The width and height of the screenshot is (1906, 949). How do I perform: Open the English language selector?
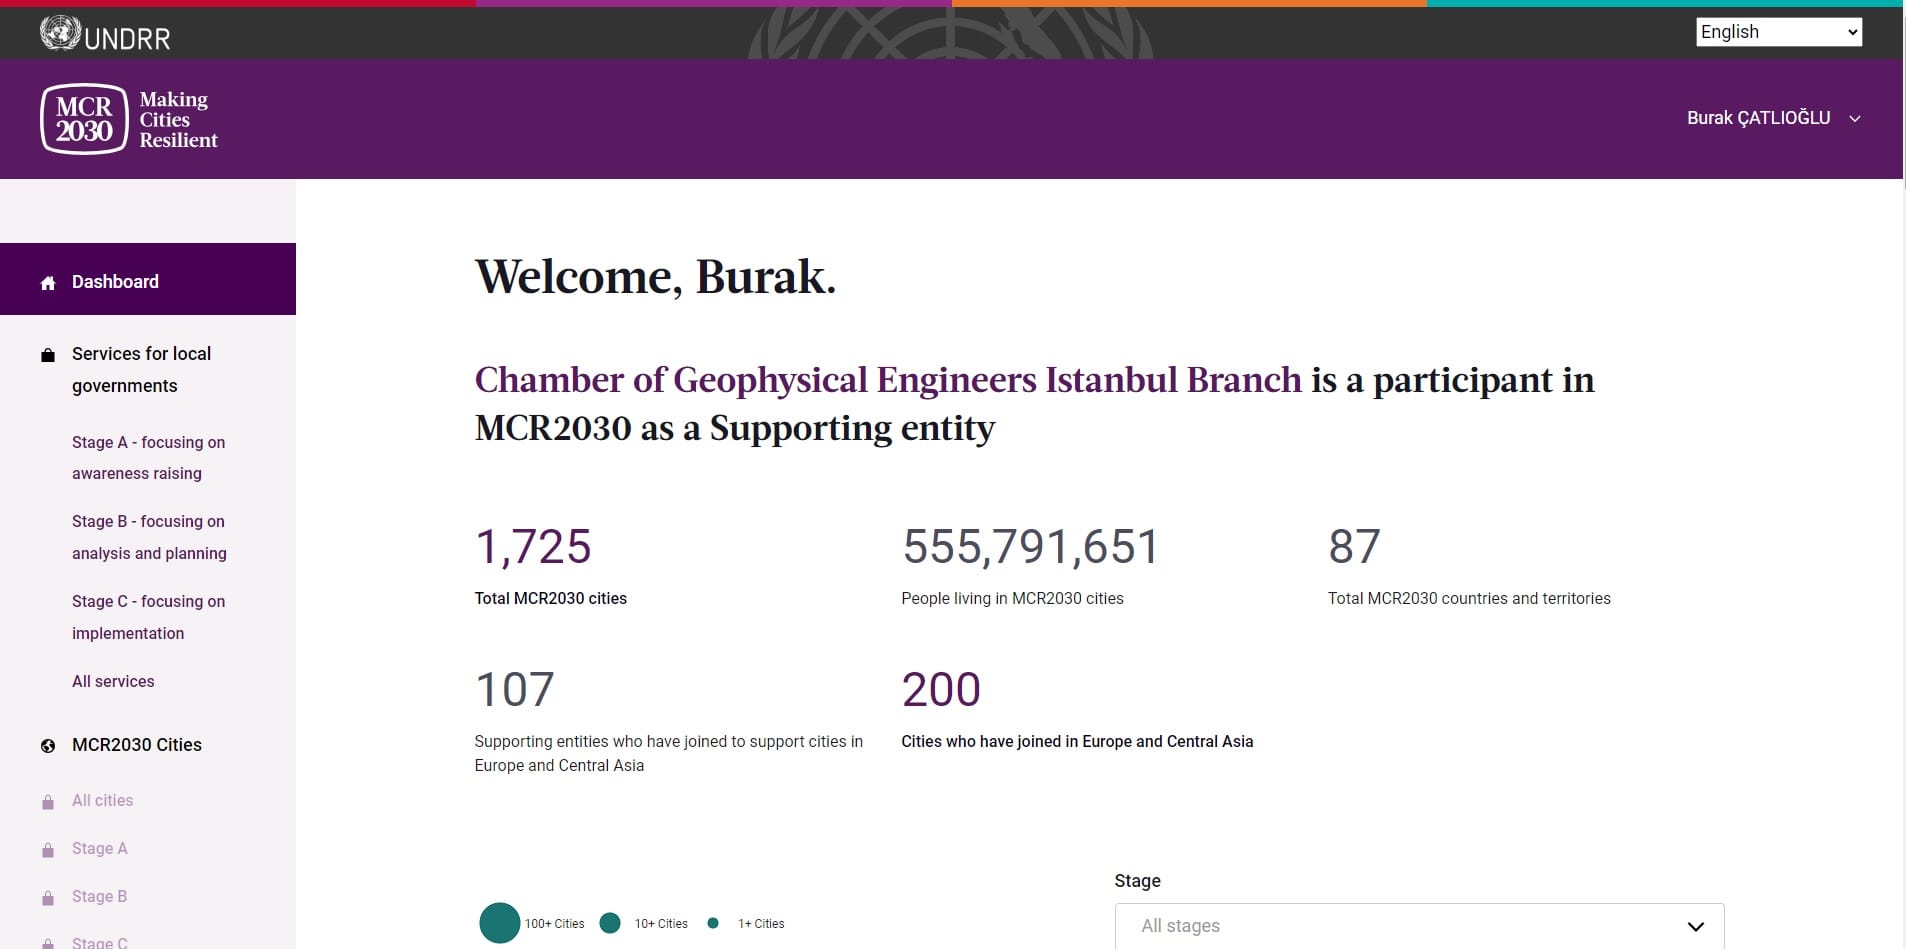click(1778, 32)
